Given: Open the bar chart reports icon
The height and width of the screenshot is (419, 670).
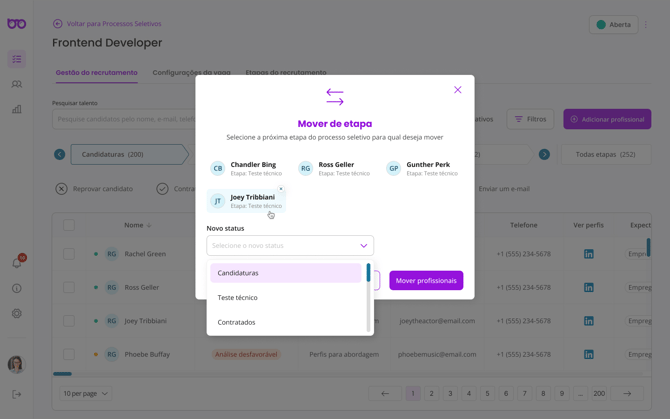Looking at the screenshot, I should click(17, 109).
